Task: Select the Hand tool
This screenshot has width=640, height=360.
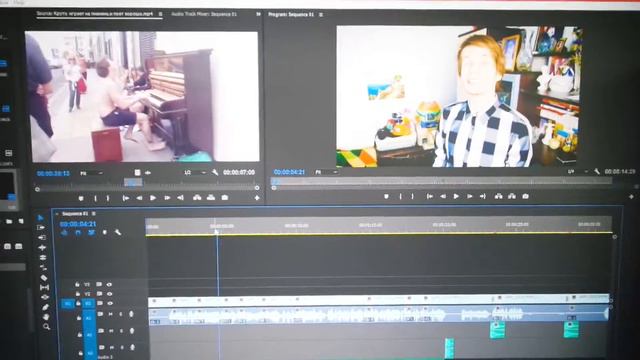Action: [46, 317]
